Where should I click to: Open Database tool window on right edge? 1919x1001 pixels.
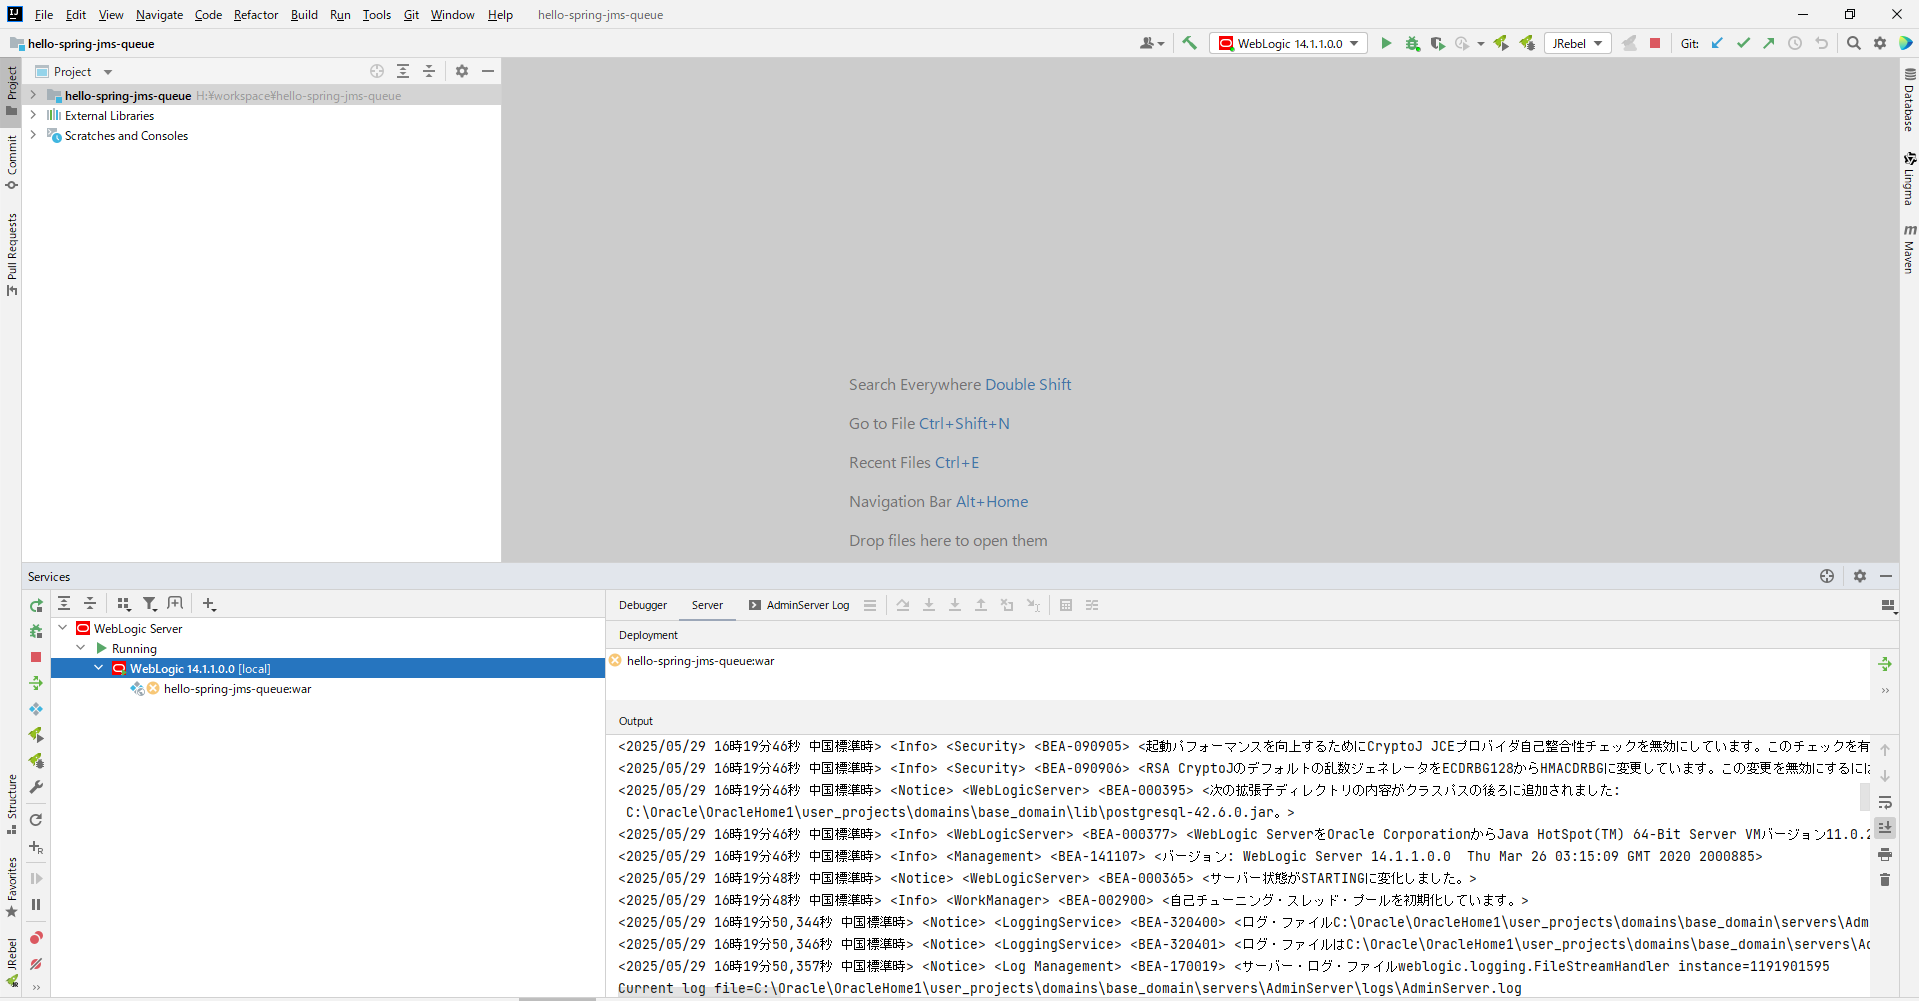(1909, 100)
